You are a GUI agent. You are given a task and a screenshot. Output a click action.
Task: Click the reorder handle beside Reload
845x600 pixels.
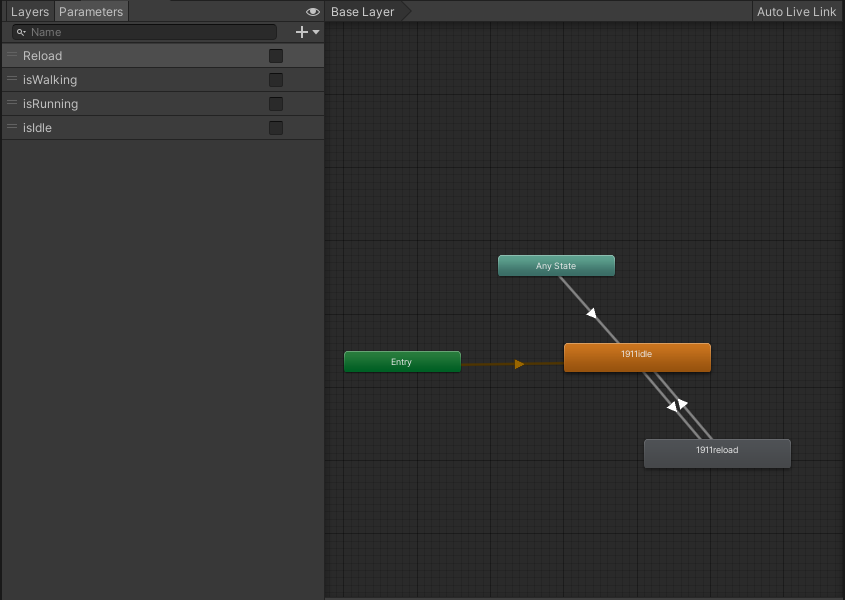tap(9, 56)
